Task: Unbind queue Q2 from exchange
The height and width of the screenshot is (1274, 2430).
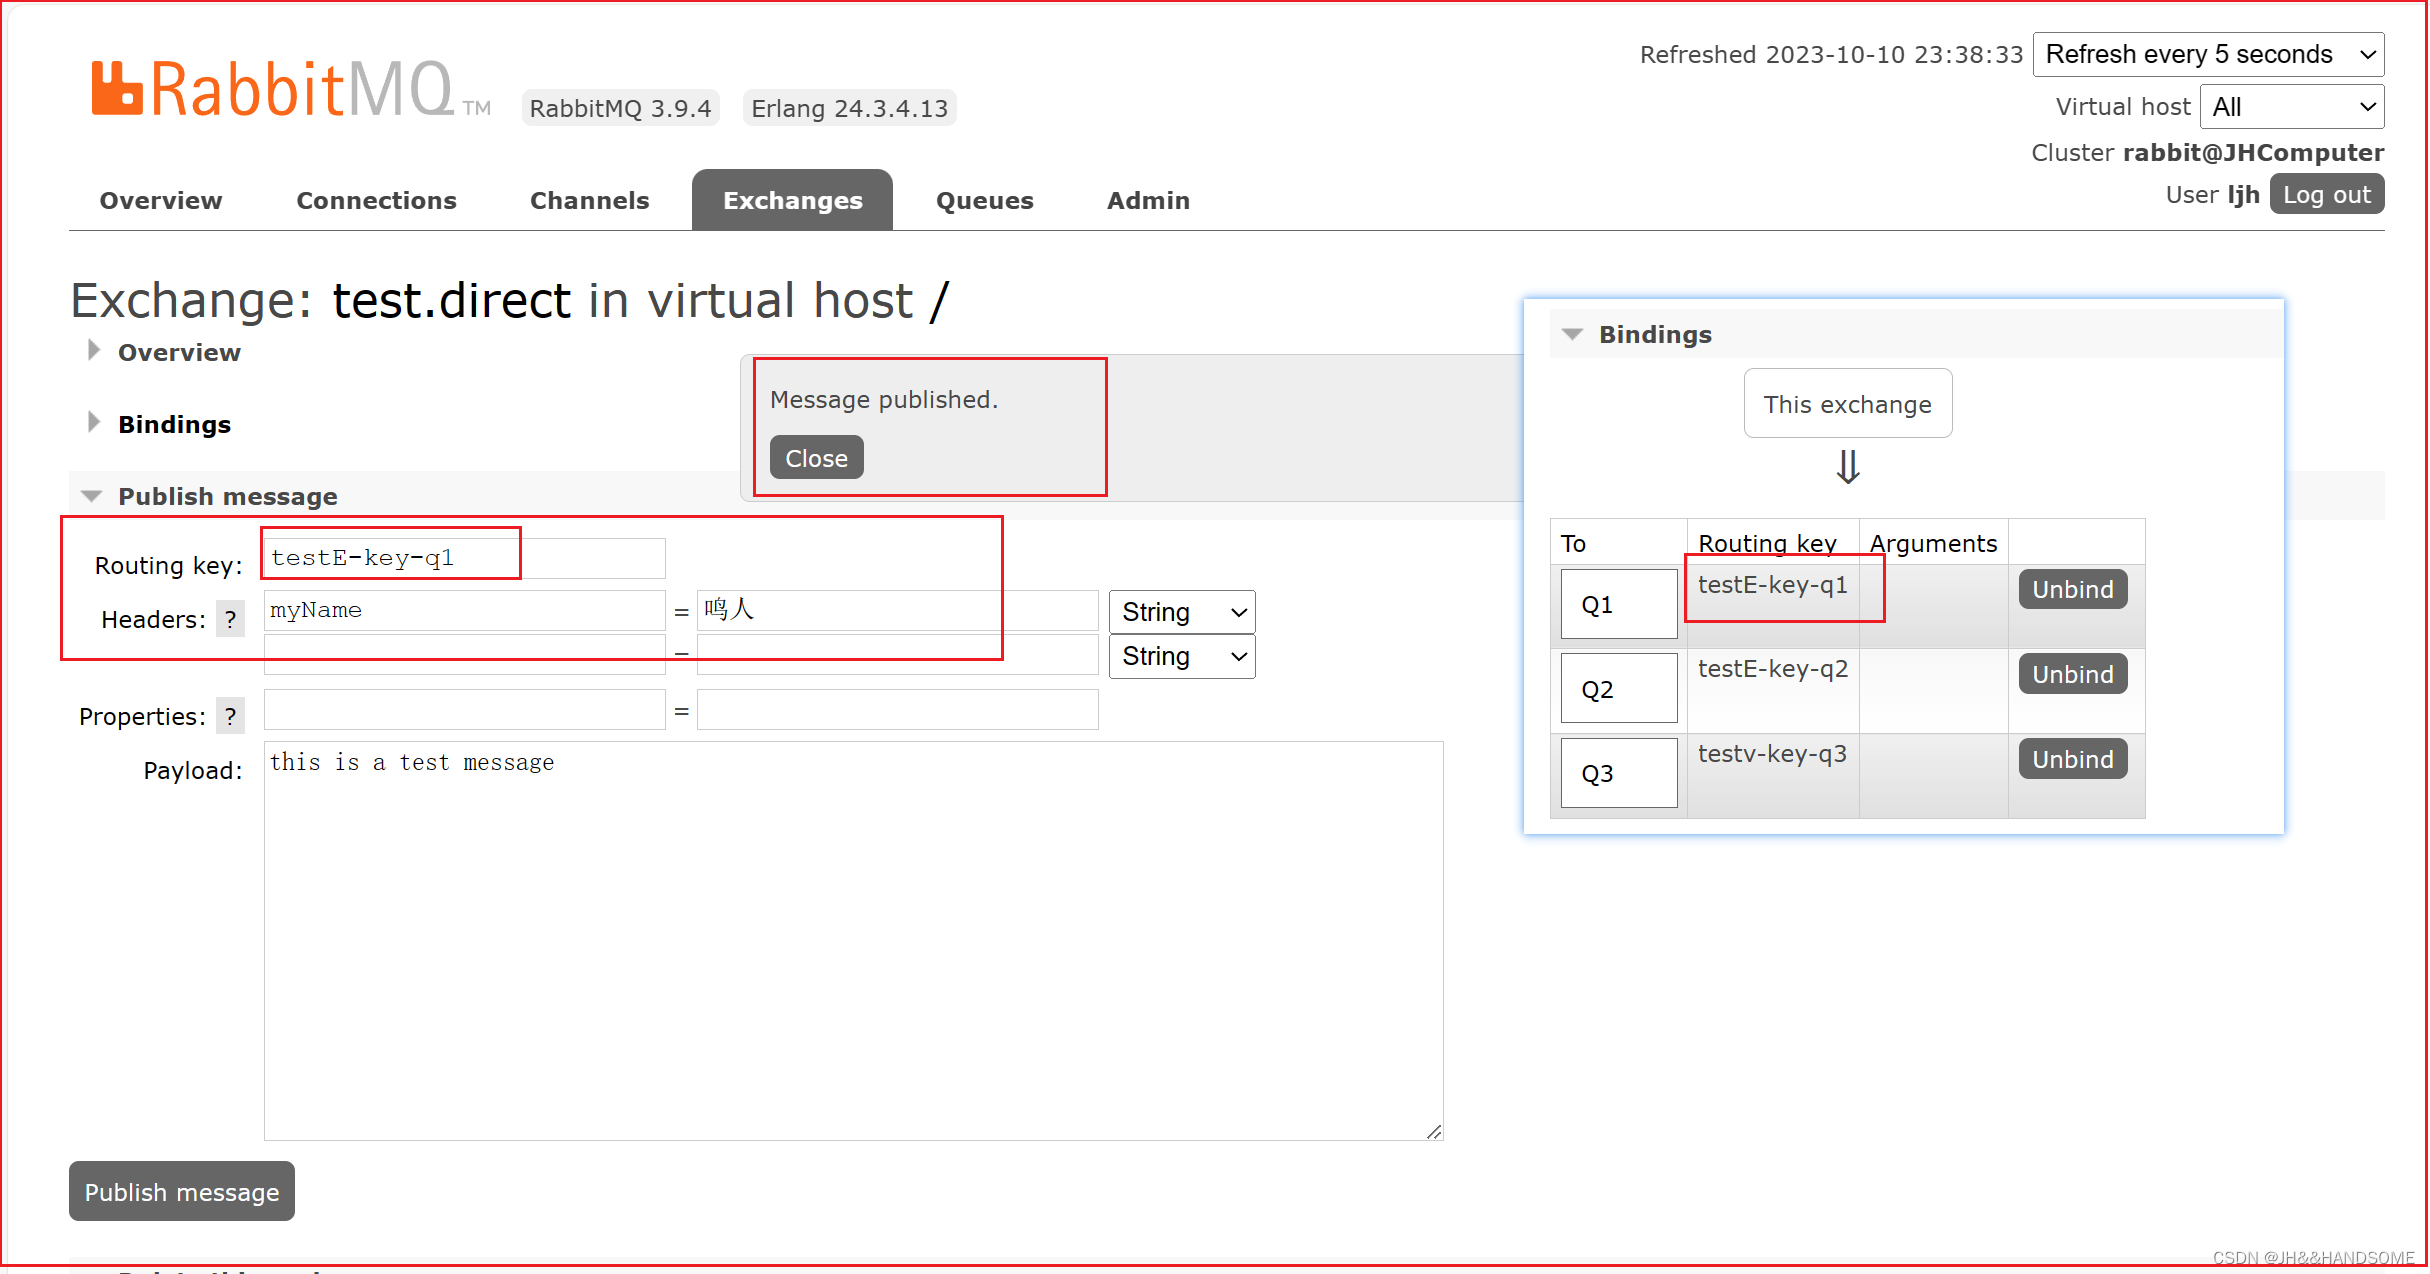Action: pos(2072,674)
